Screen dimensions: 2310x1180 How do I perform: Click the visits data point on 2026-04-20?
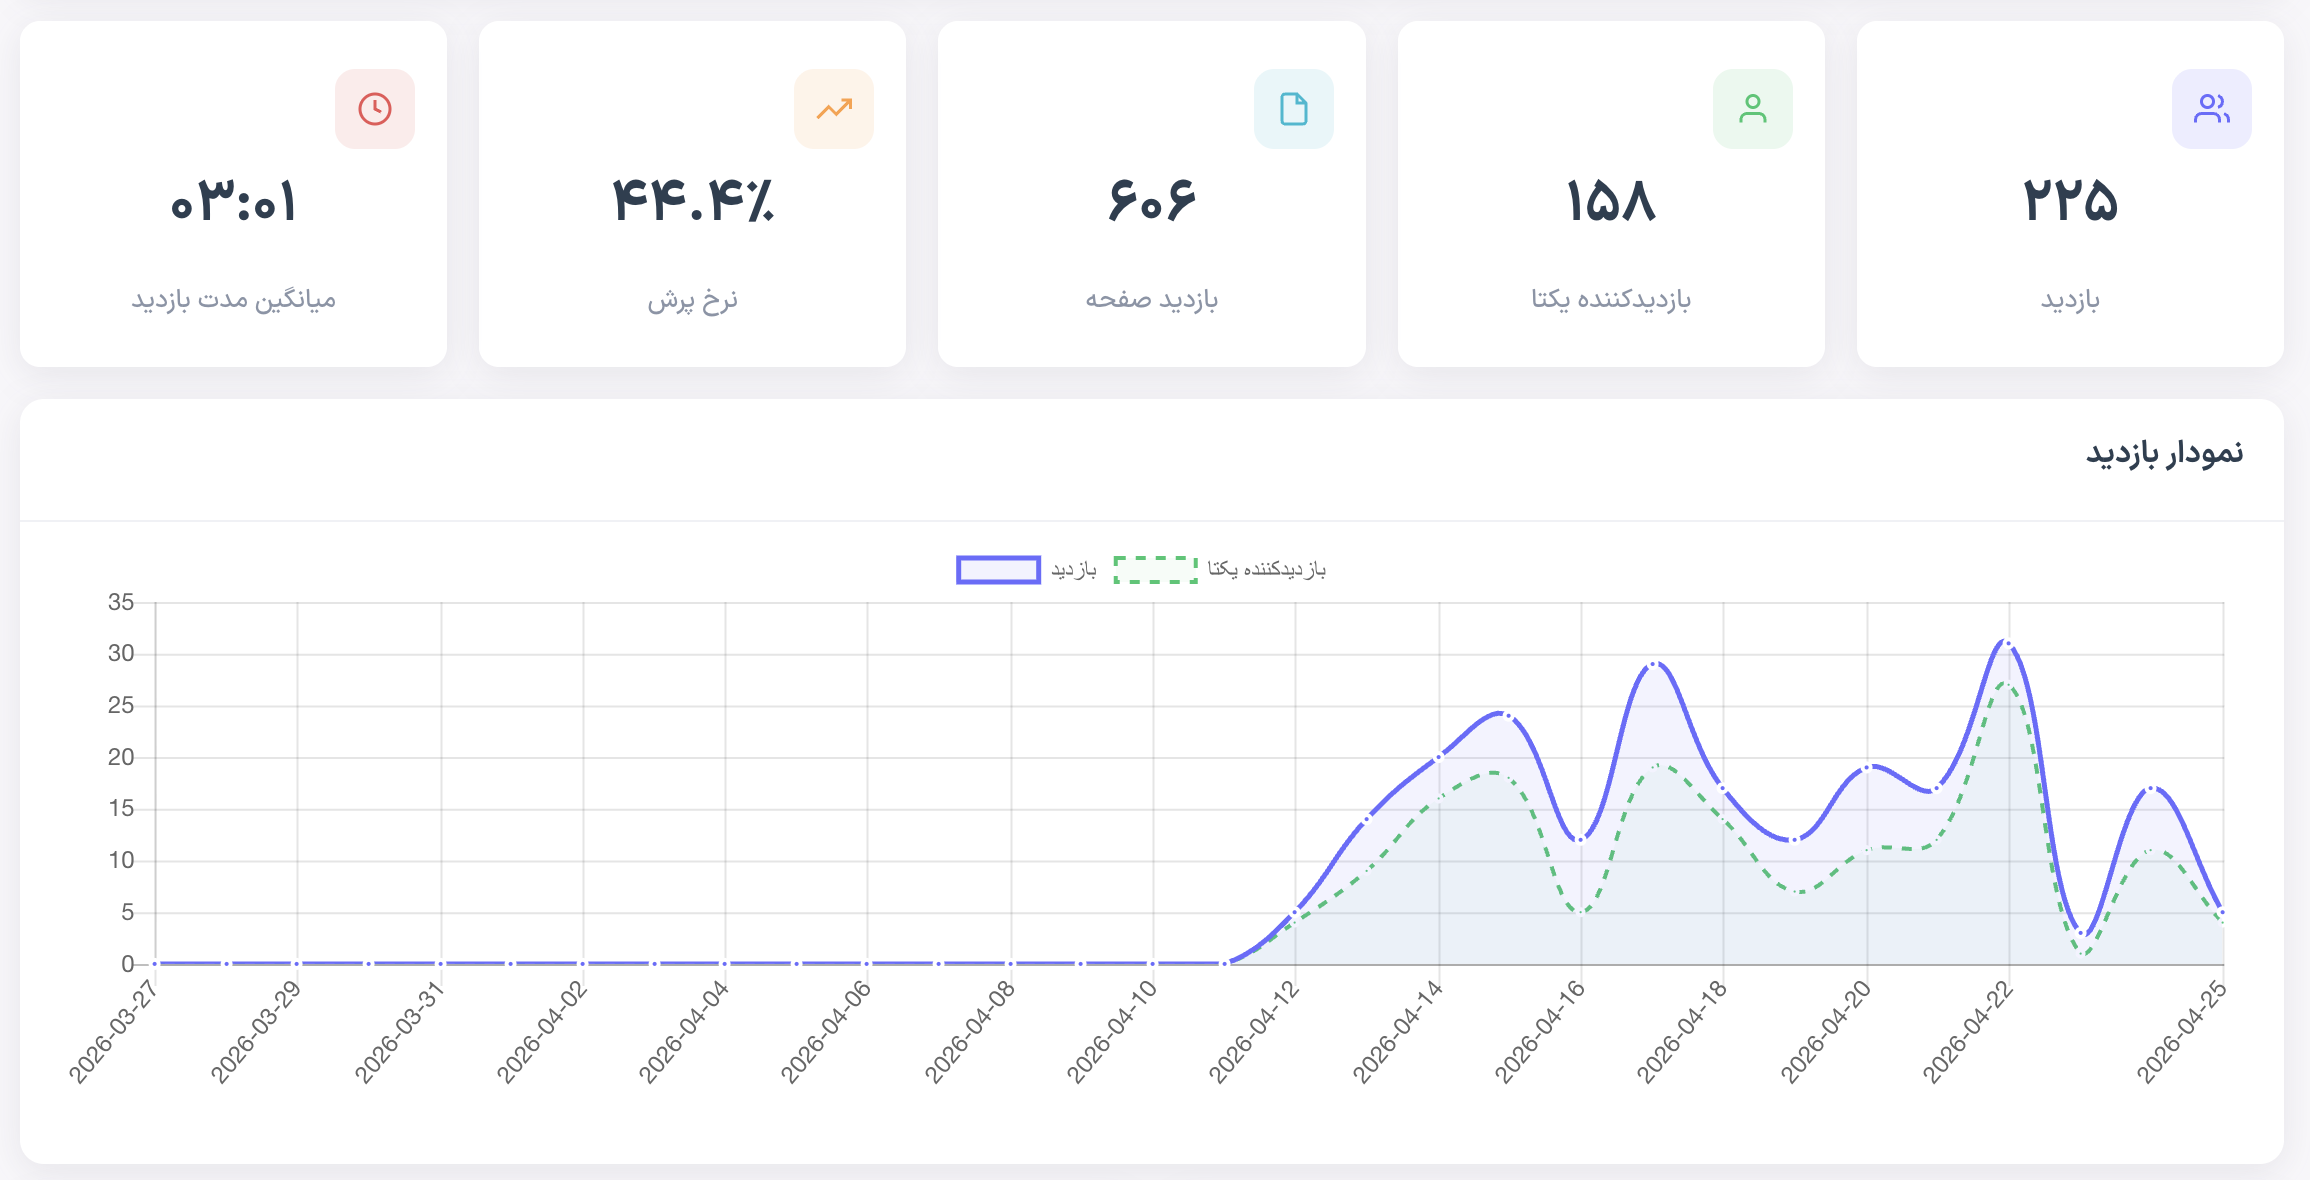click(1866, 768)
